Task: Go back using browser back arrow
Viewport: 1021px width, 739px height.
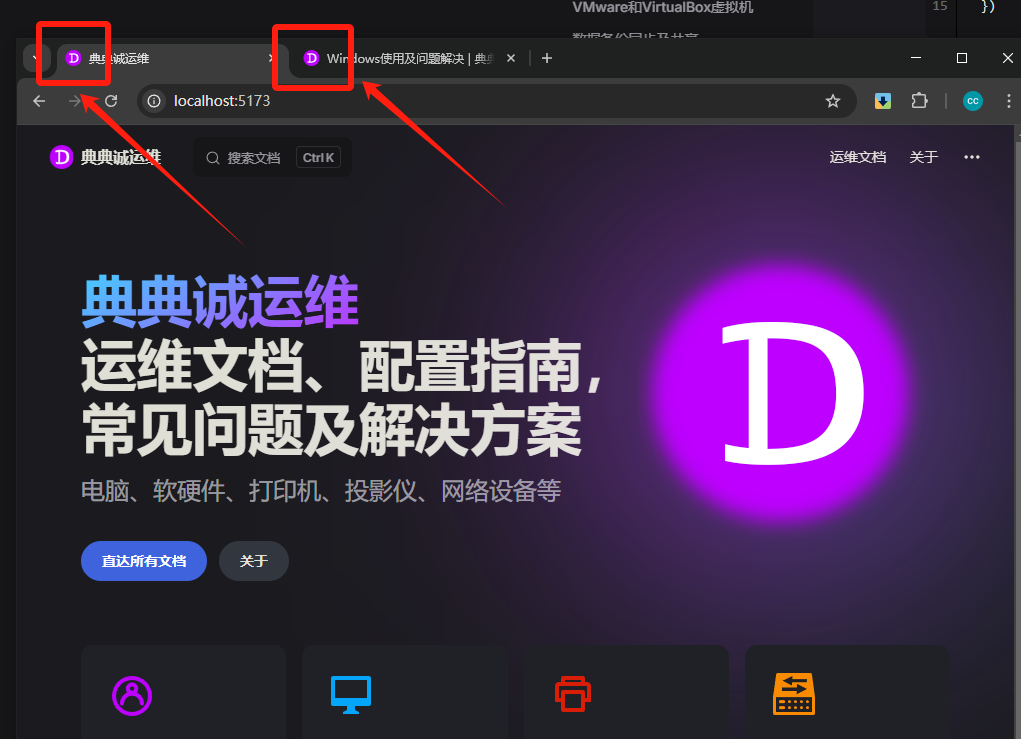Action: [39, 101]
